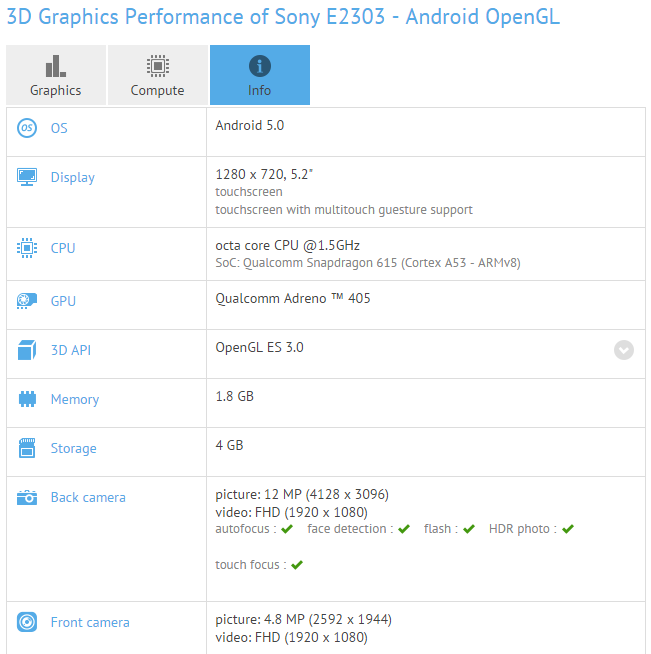Select the '4 GB' storage value

click(x=229, y=445)
